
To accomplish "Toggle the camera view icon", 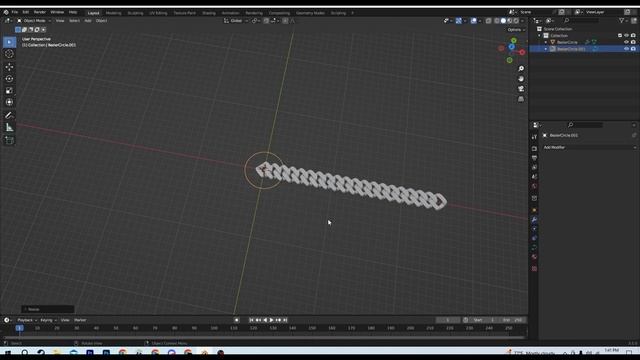I will (521, 89).
